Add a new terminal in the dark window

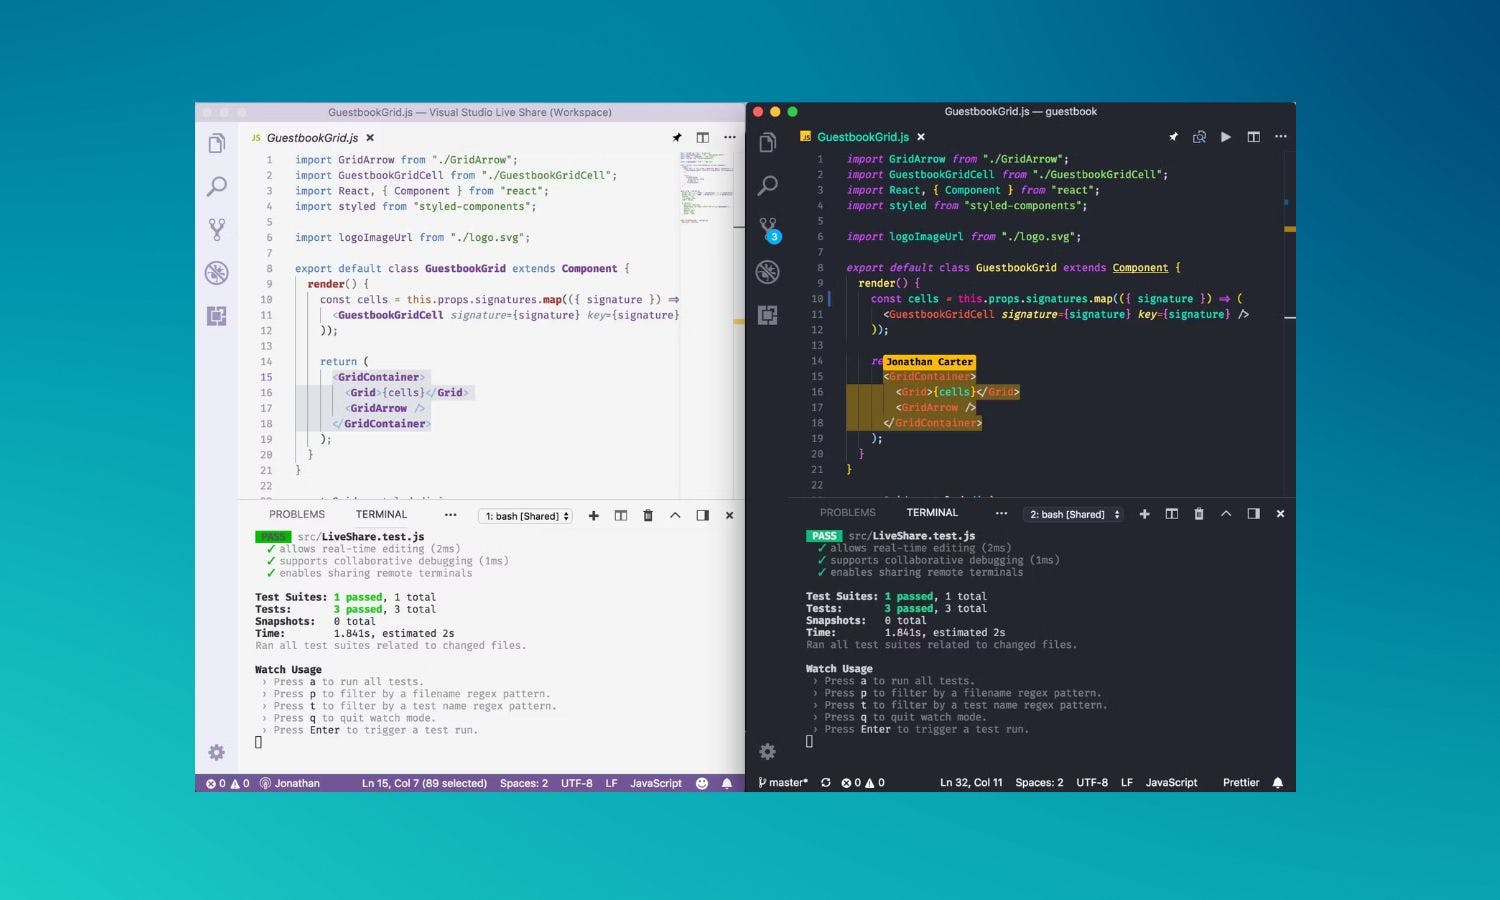[1144, 514]
